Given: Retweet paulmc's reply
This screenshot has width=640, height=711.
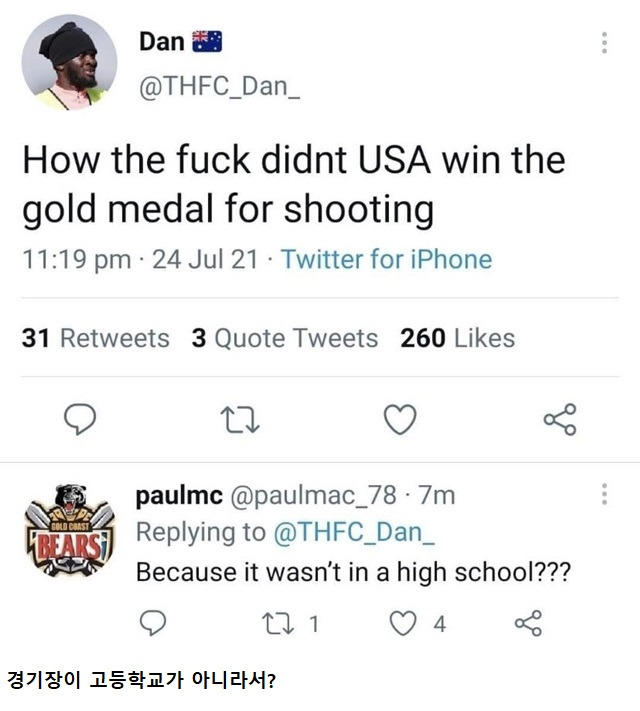Looking at the screenshot, I should tap(278, 623).
